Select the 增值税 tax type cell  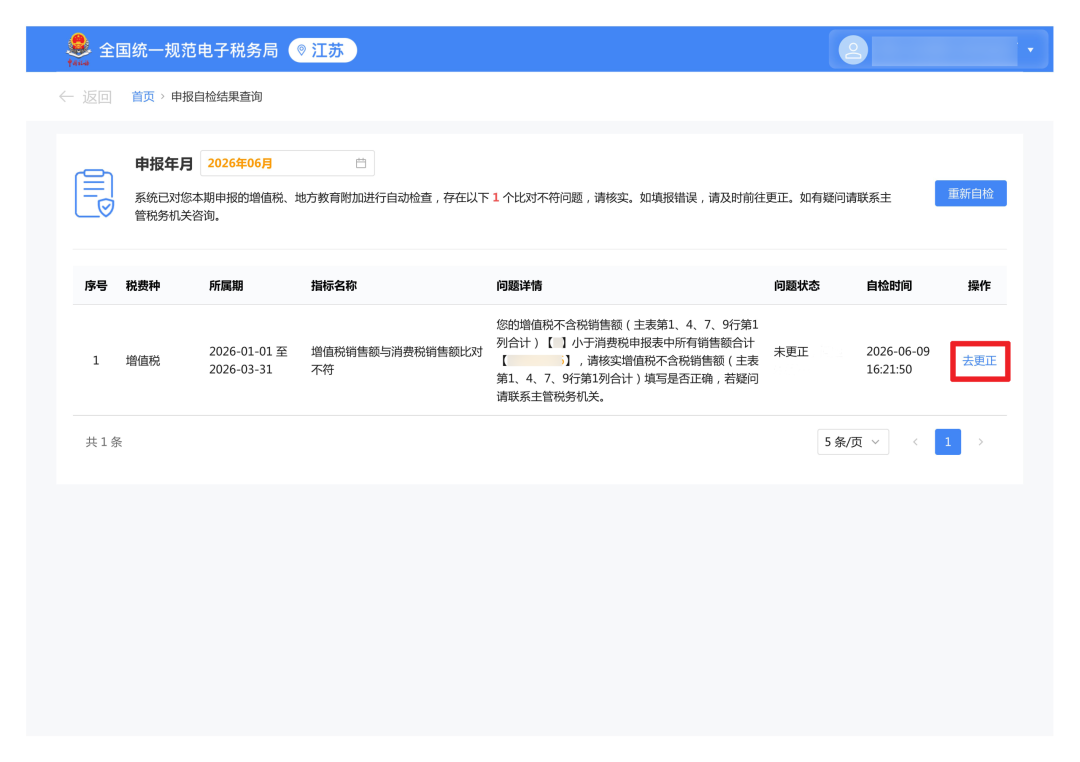tap(143, 360)
